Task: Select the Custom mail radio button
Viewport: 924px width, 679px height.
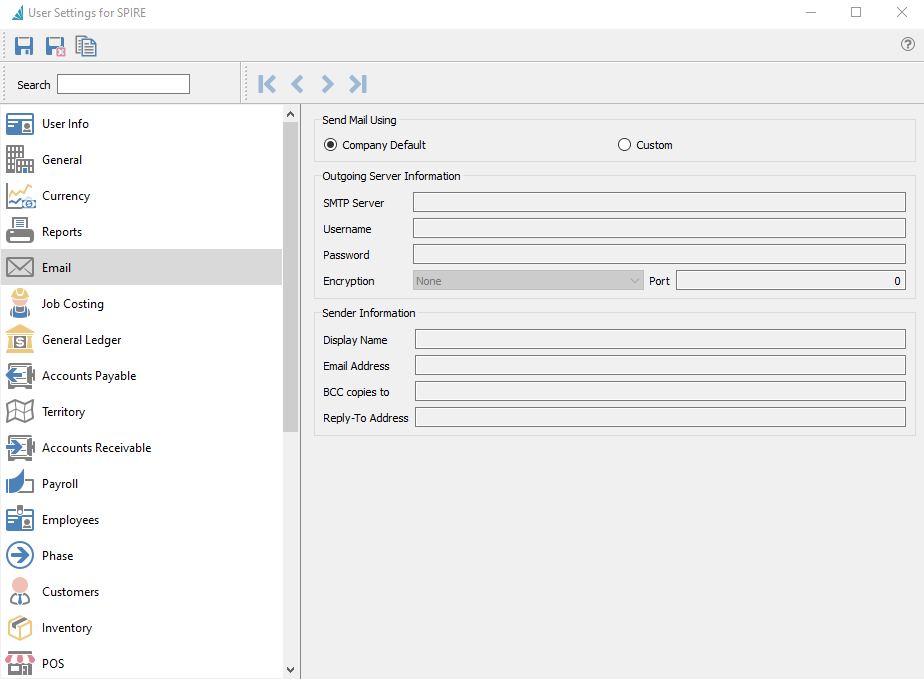Action: 625,145
